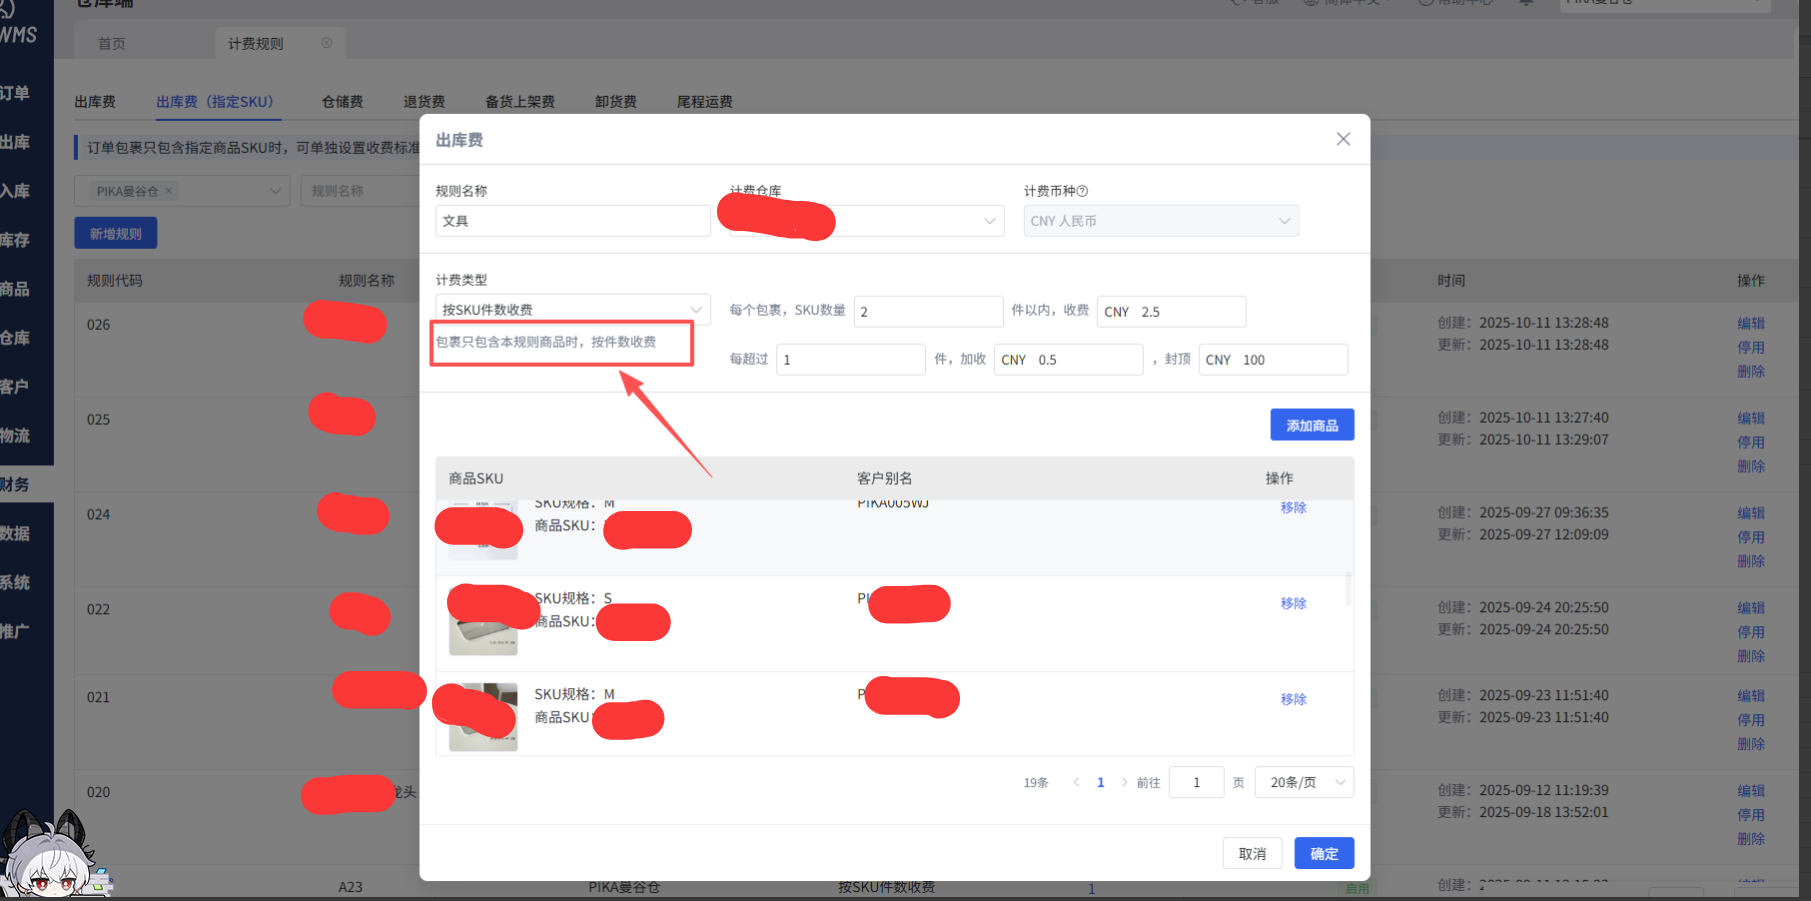Image resolution: width=1811 pixels, height=901 pixels.
Task: Open the 20条/页 page size dropdown
Action: tap(1304, 782)
